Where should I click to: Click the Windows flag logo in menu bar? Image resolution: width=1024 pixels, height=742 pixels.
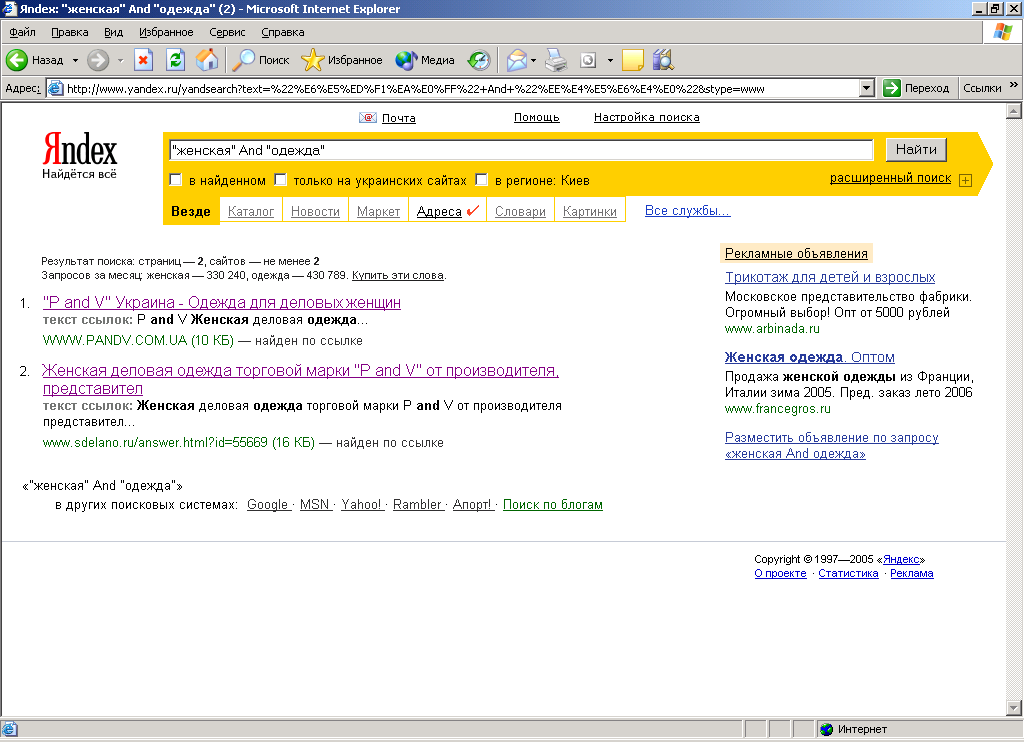[x=1002, y=32]
